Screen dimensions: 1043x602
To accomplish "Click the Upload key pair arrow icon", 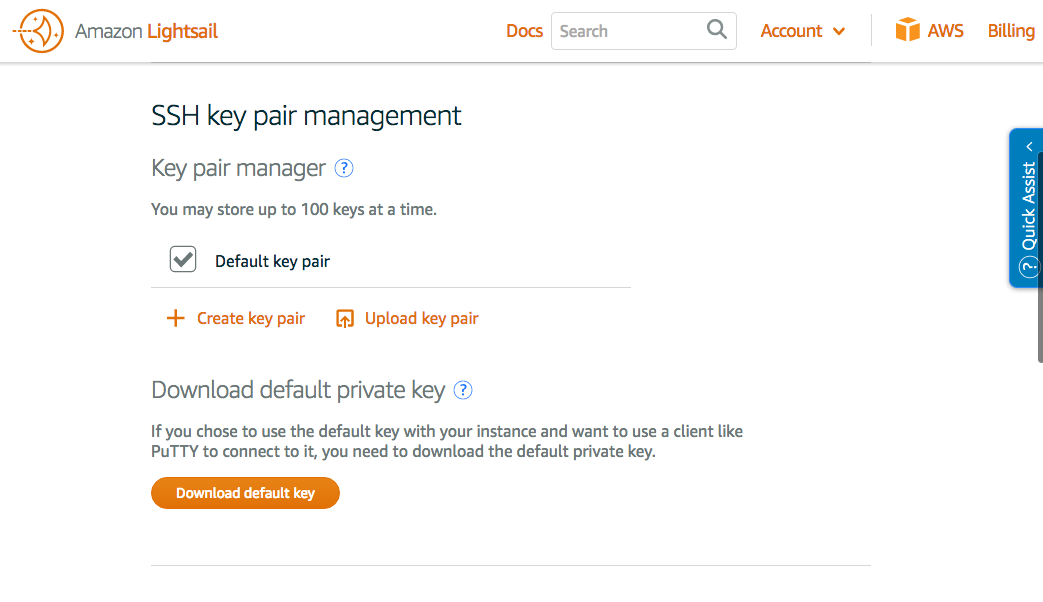I will point(345,319).
